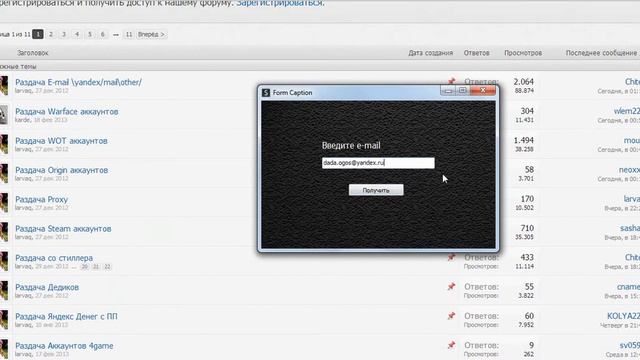Image resolution: width=640 pixels, height=360 pixels.
Task: Click the Получить button
Action: 376,190
